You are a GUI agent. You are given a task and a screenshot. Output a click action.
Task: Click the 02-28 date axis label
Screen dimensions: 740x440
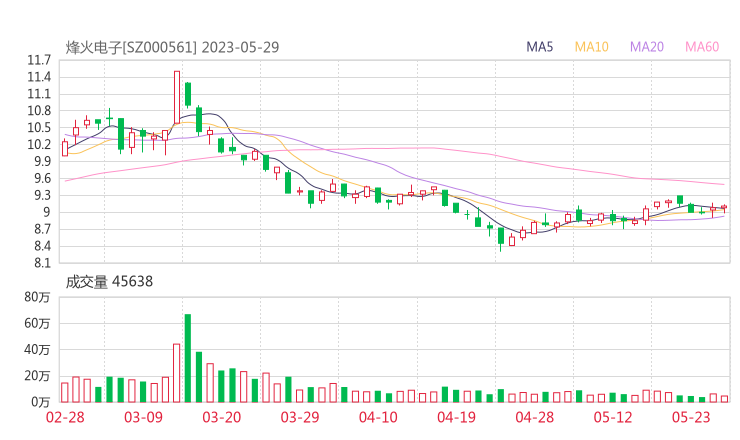pos(65,417)
